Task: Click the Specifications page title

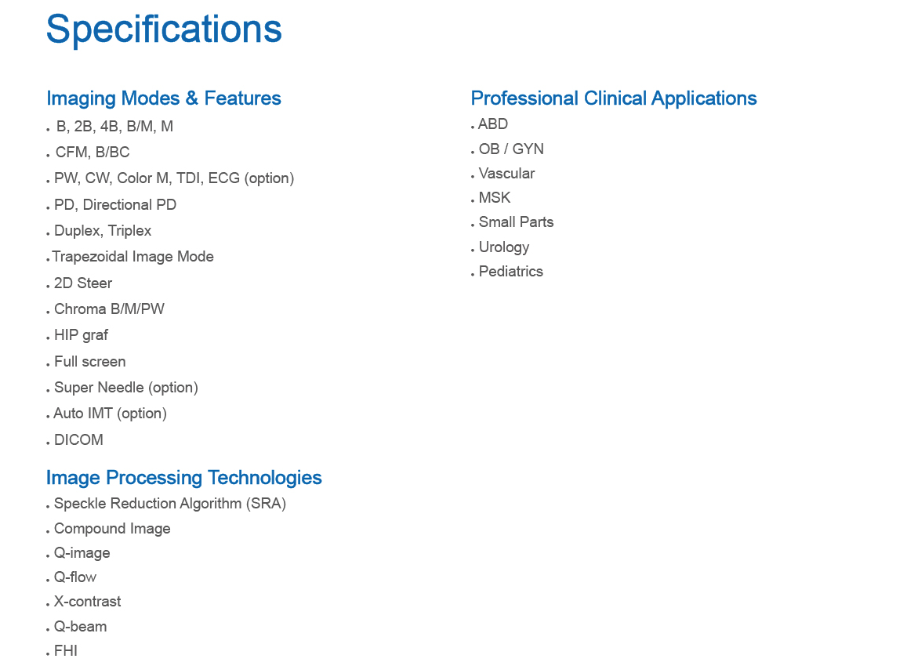Action: point(164,29)
